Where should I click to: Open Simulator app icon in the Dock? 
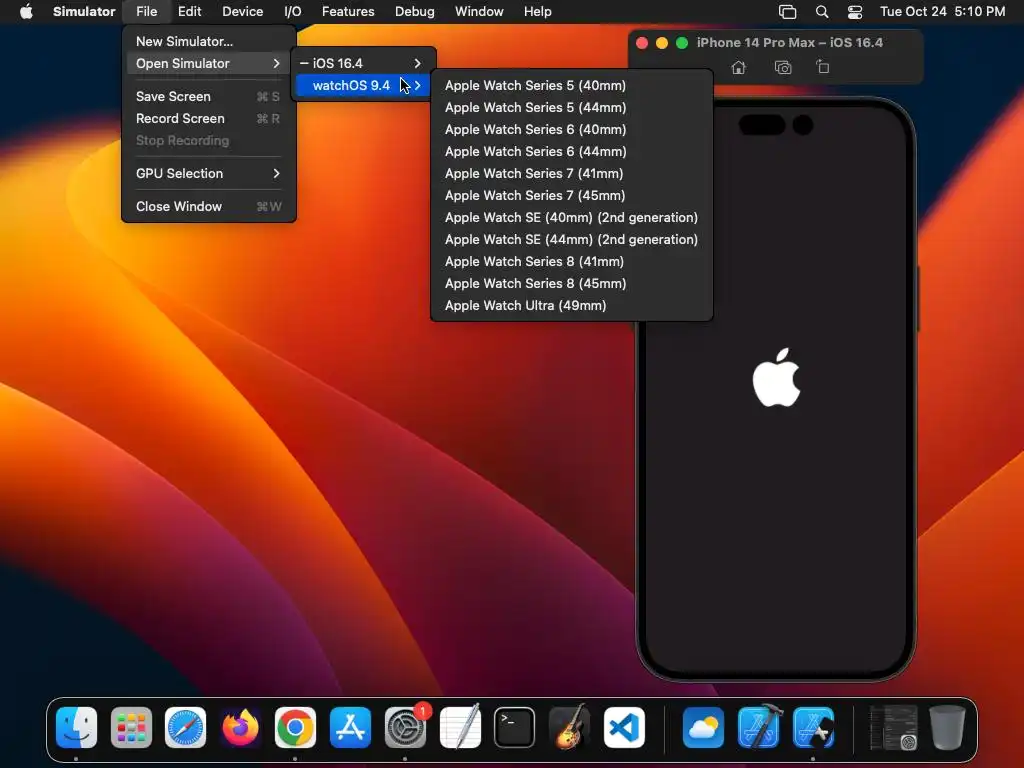tap(813, 727)
